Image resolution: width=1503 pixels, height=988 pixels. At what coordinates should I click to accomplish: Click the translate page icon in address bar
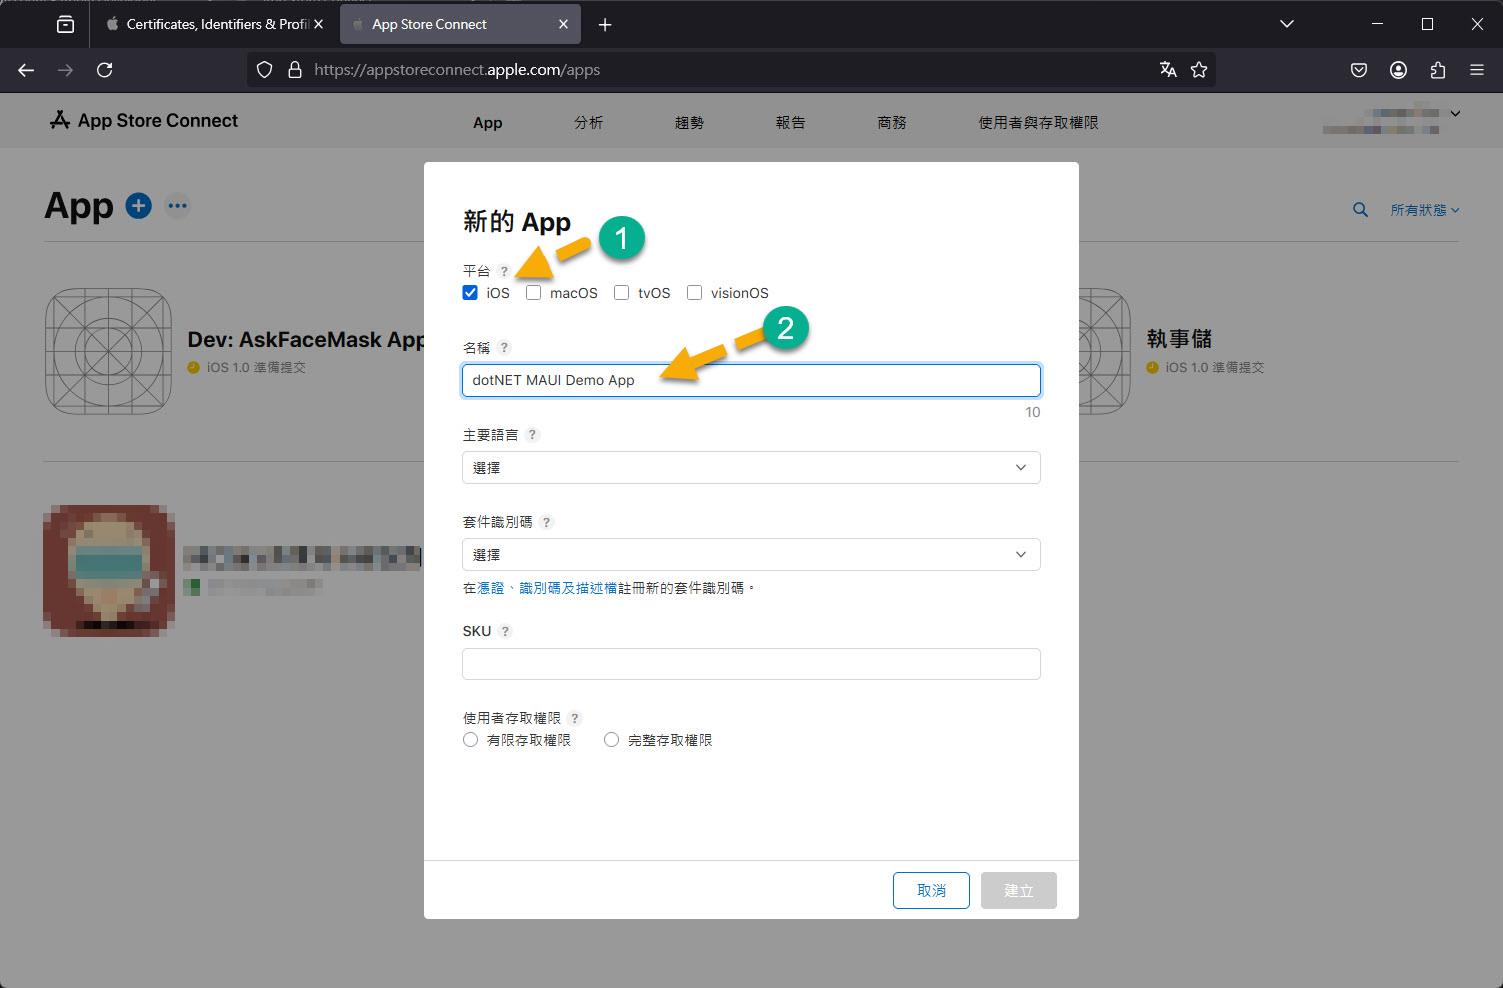tap(1167, 70)
